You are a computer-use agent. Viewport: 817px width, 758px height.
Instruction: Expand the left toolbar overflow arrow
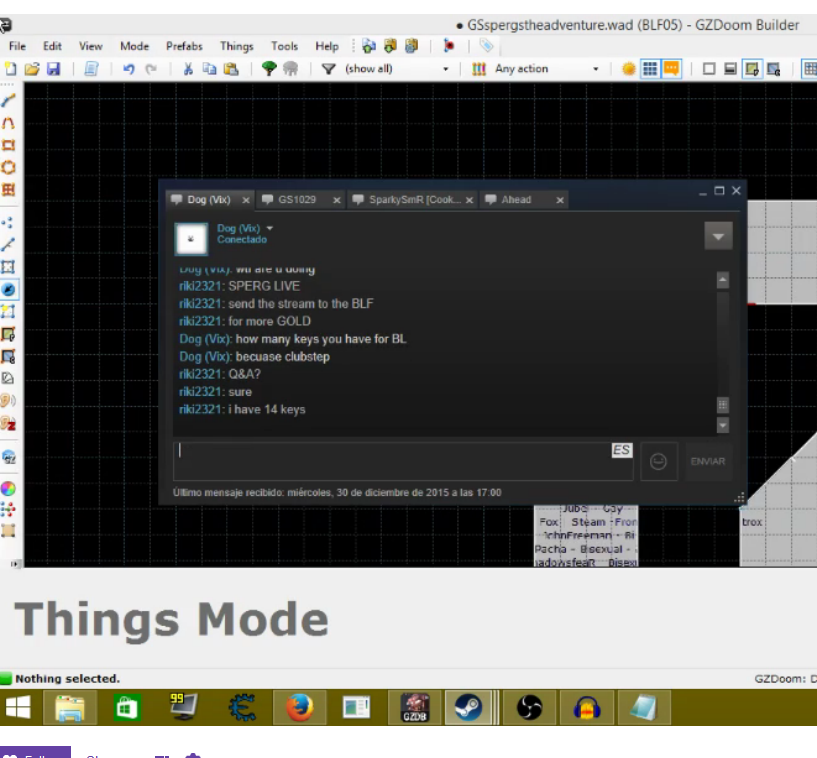point(14,564)
